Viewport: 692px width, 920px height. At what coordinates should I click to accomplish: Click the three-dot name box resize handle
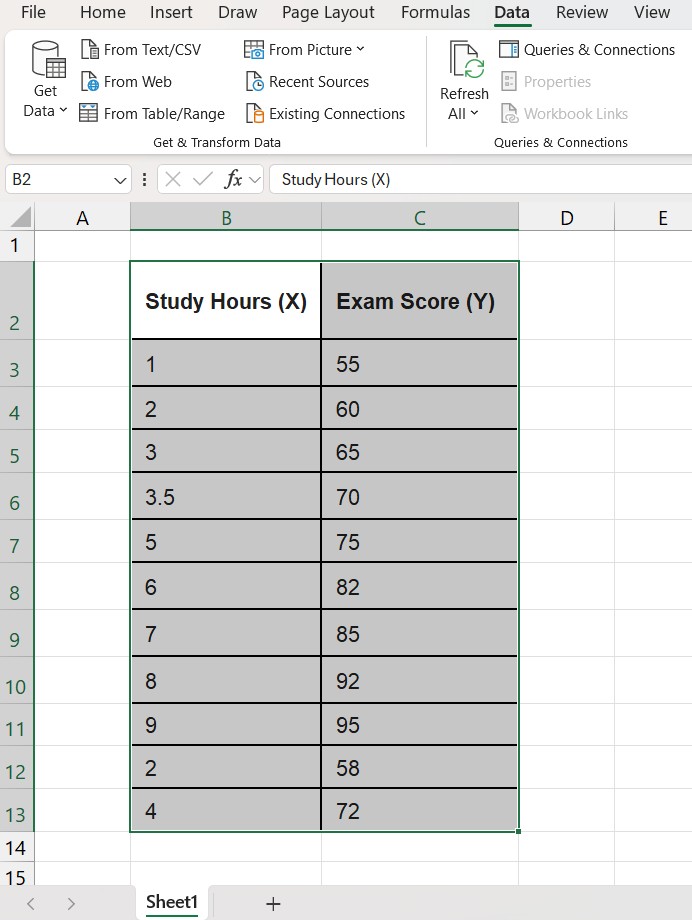coord(144,179)
